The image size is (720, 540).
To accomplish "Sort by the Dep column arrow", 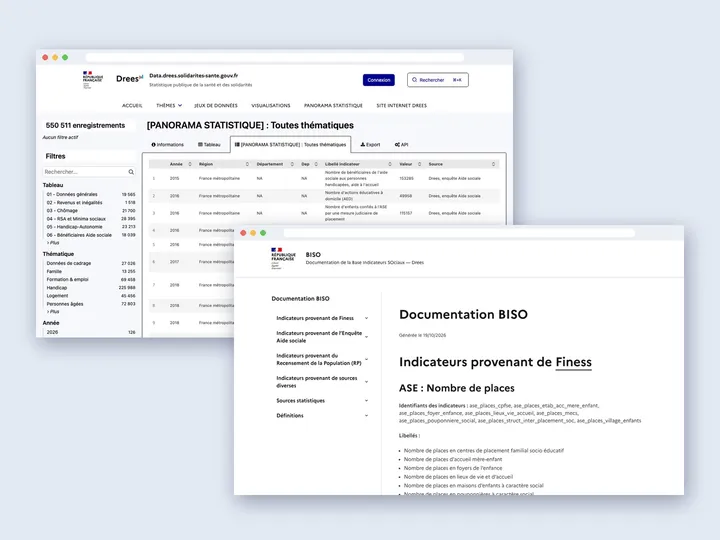I will tap(316, 164).
